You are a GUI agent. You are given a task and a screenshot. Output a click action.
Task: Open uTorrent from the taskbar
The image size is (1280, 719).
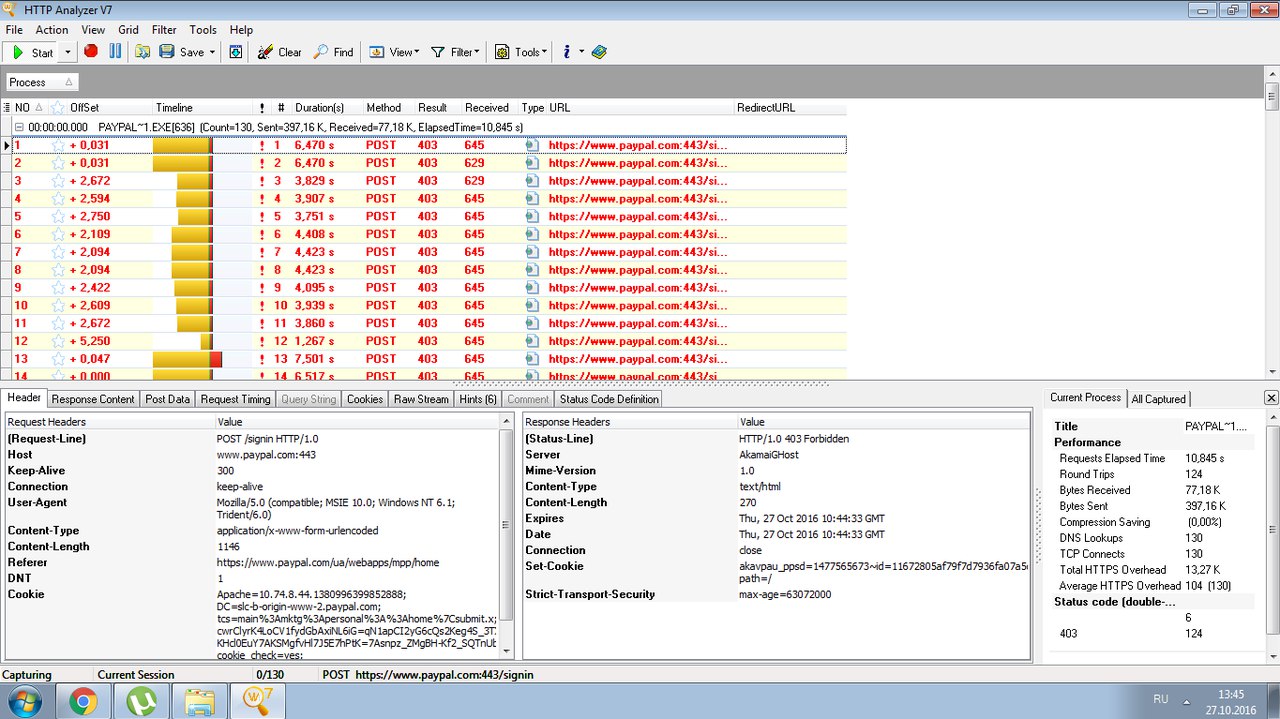[x=141, y=701]
